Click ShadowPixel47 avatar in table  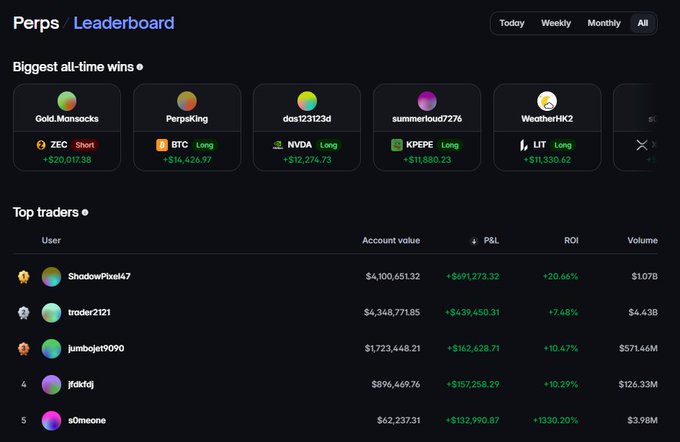(x=51, y=276)
